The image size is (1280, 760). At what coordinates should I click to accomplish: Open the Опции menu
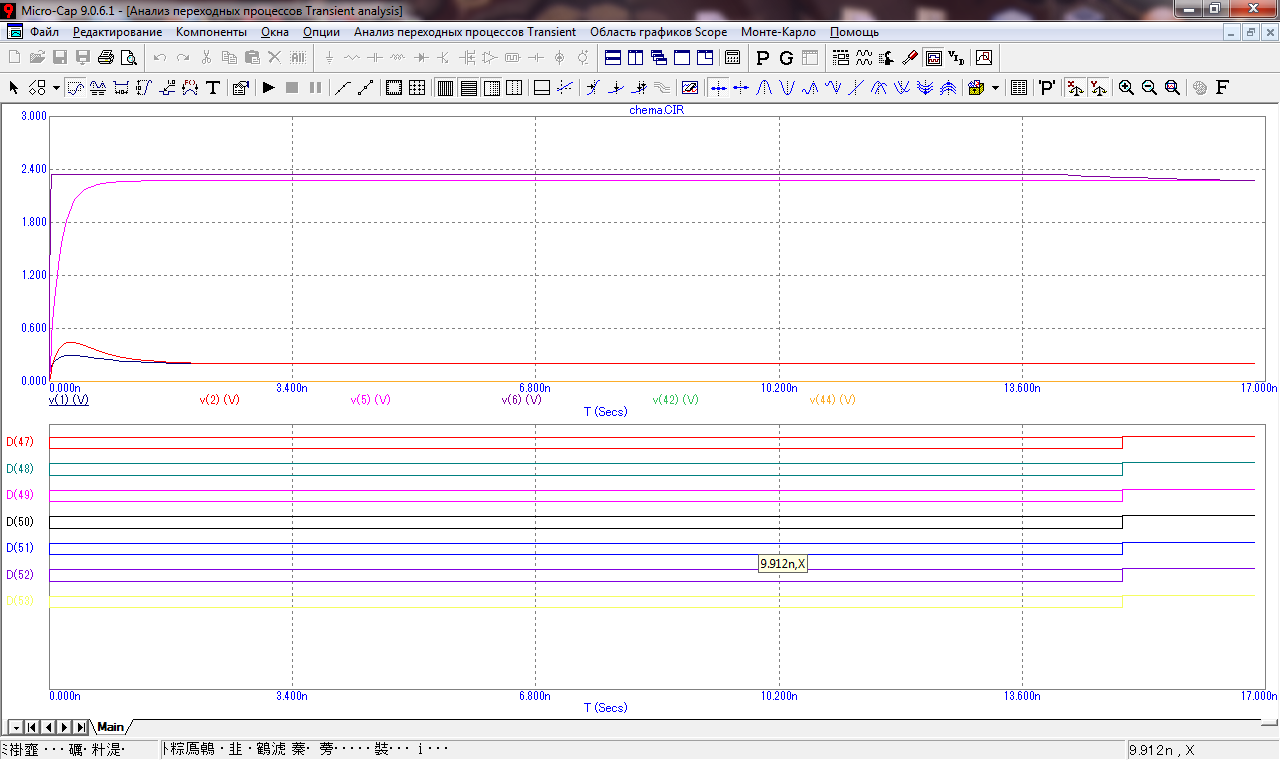pyautogui.click(x=321, y=32)
